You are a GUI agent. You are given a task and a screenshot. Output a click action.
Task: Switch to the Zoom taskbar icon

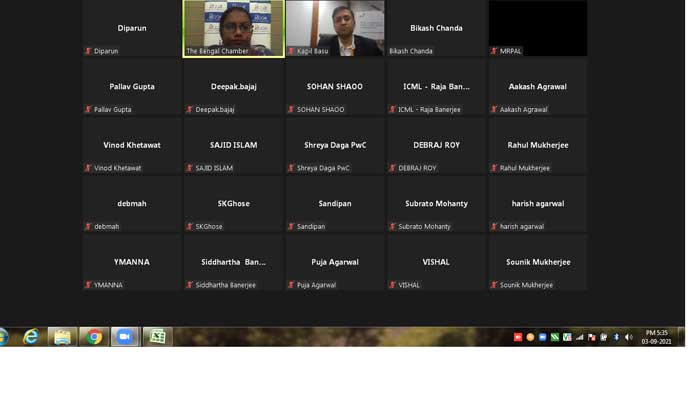[125, 336]
